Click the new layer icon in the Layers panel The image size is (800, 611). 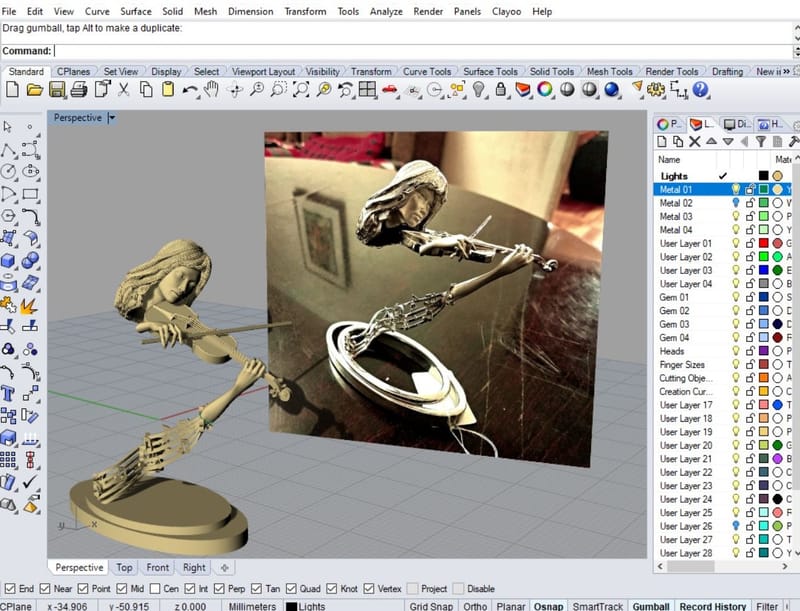click(x=662, y=142)
